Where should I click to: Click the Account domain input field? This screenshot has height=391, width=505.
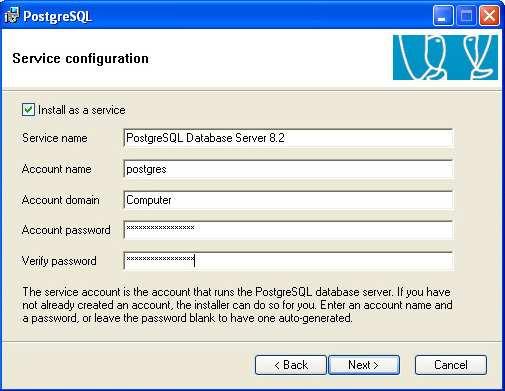[288, 200]
